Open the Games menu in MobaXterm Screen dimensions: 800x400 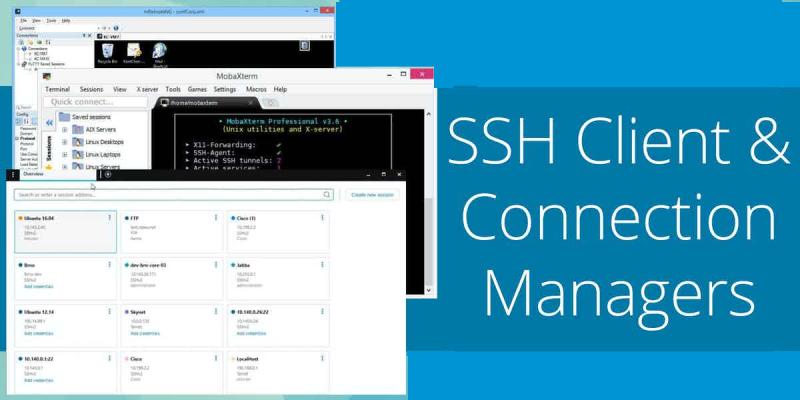coord(197,89)
